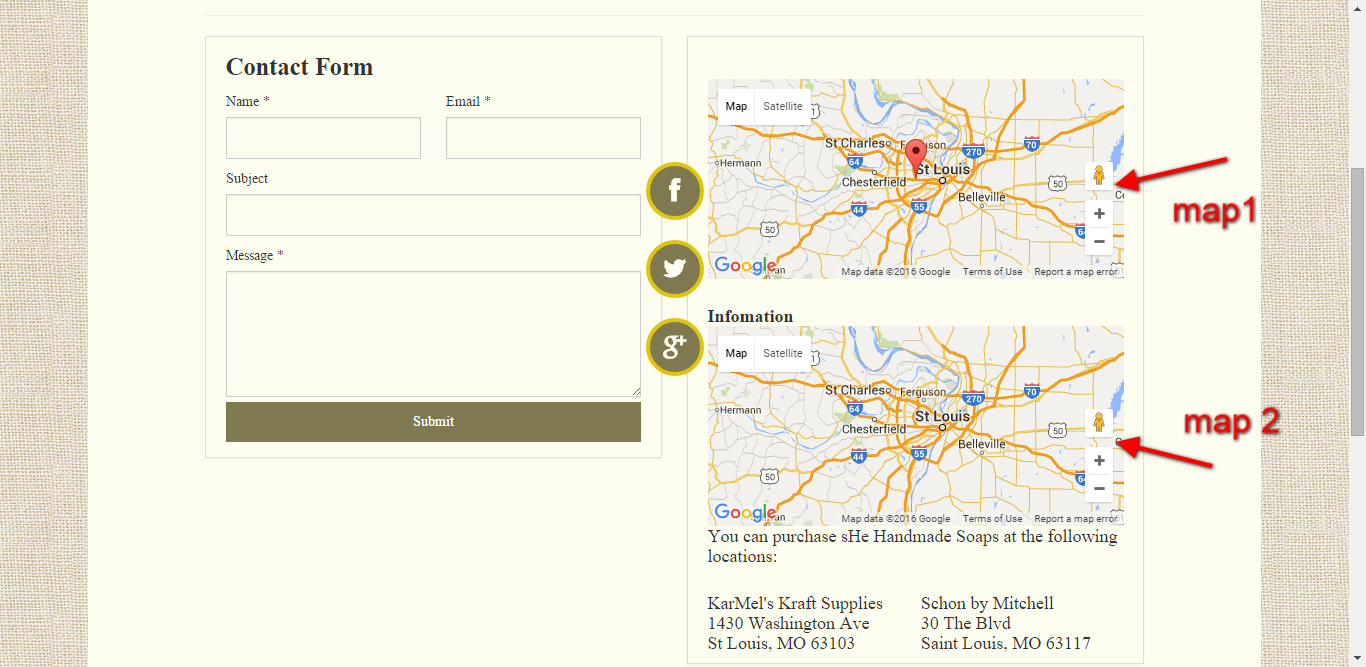Viewport: 1366px width, 667px height.
Task: Zoom in on the bottom map
Action: 1098,461
